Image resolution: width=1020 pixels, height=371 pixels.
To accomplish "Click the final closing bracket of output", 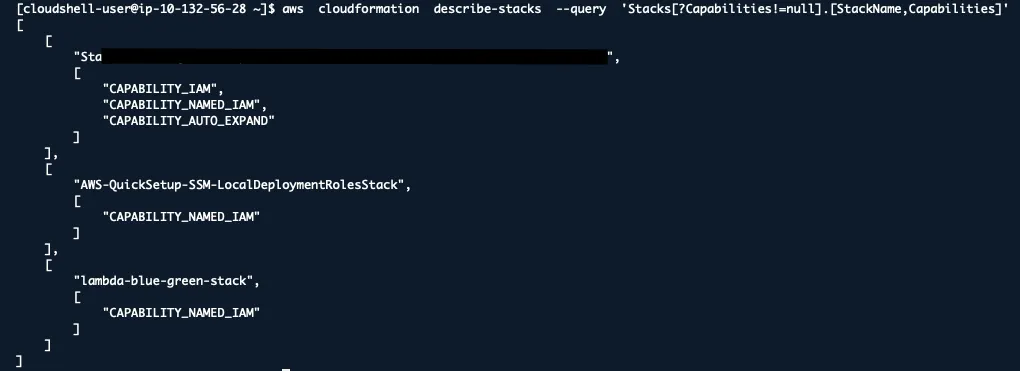I will [x=19, y=360].
